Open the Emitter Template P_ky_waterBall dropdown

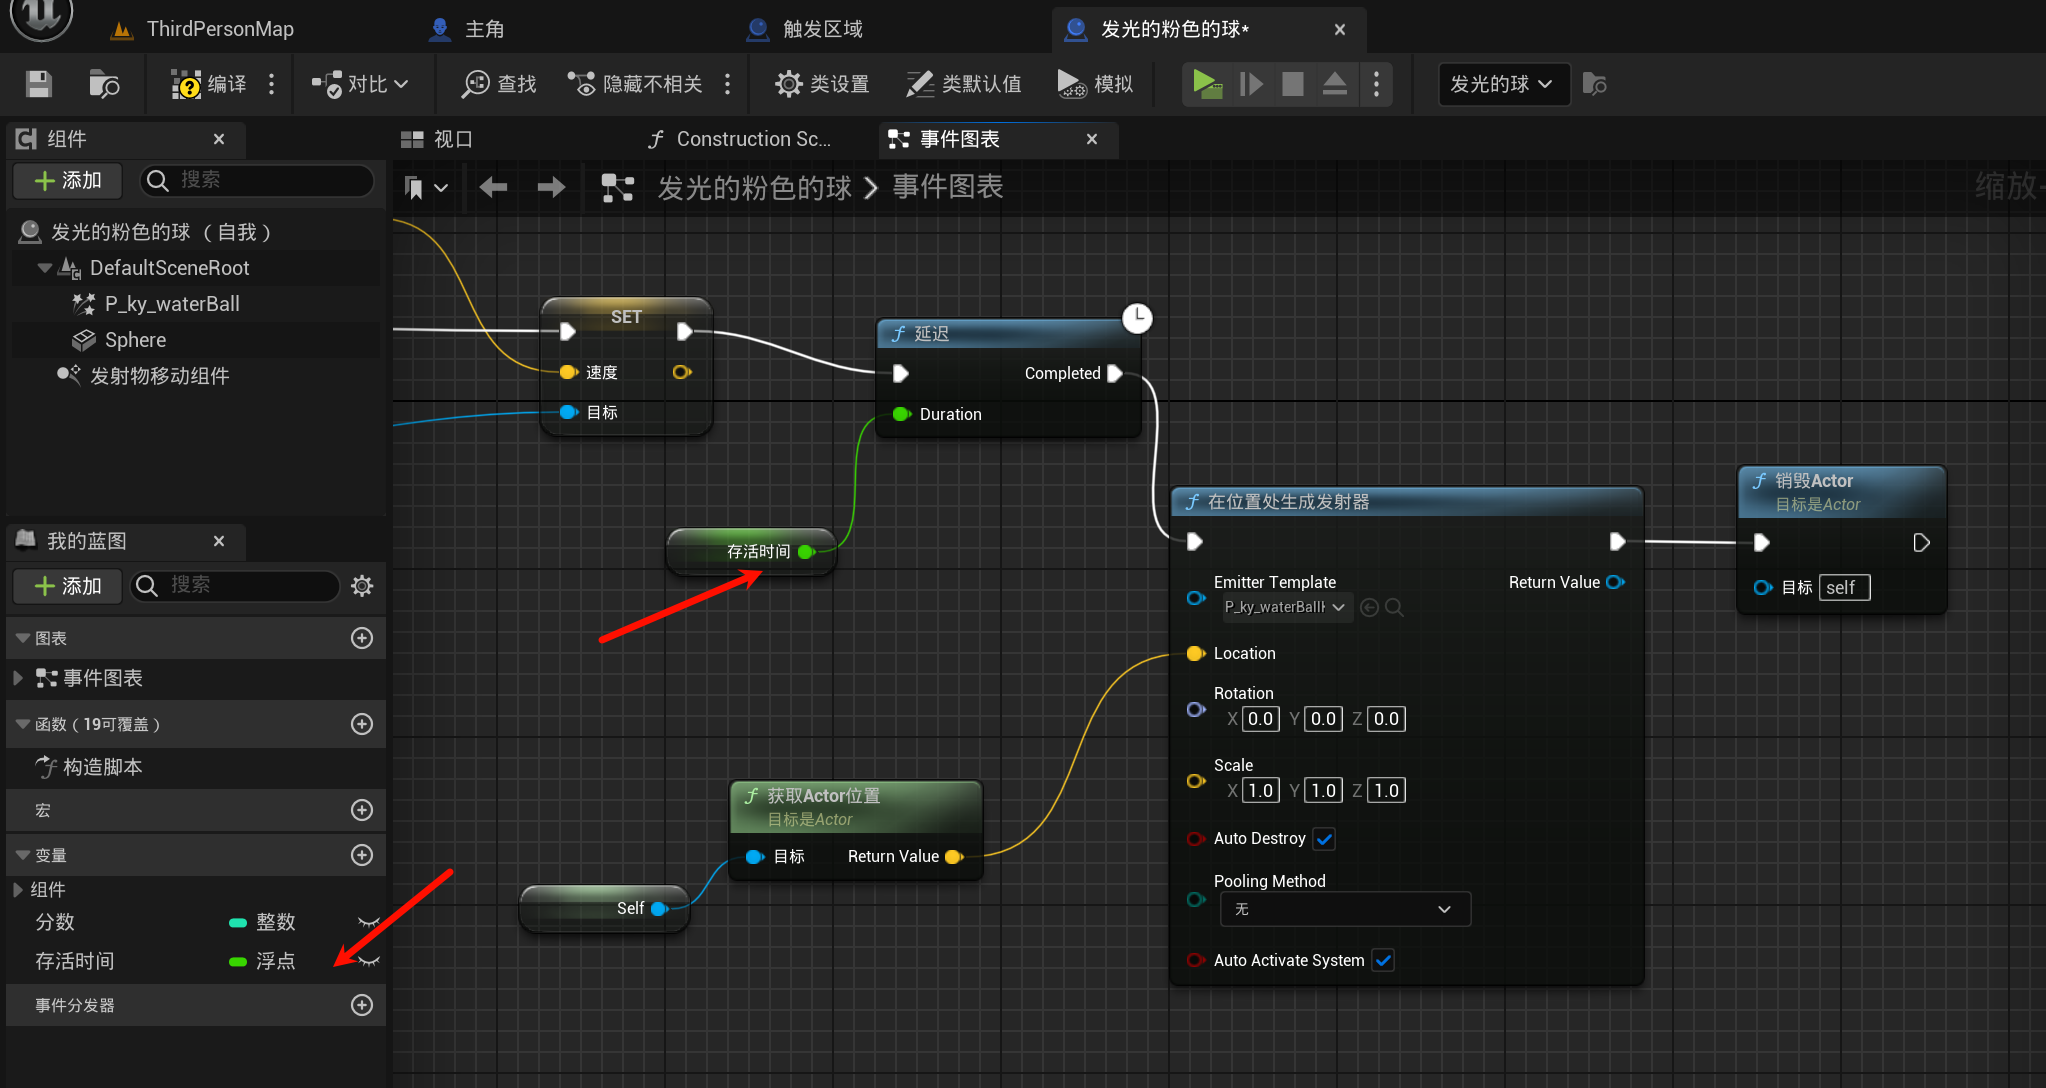pos(1286,607)
